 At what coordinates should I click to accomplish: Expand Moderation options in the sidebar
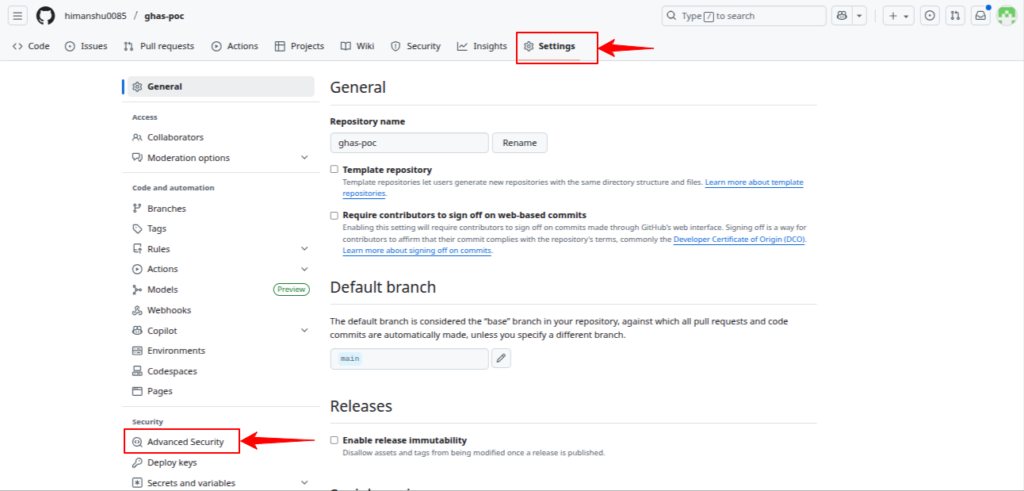(x=304, y=158)
